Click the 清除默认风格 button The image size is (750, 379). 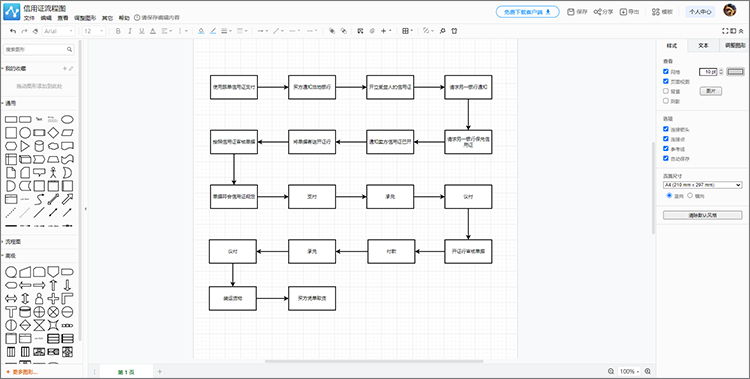point(702,215)
